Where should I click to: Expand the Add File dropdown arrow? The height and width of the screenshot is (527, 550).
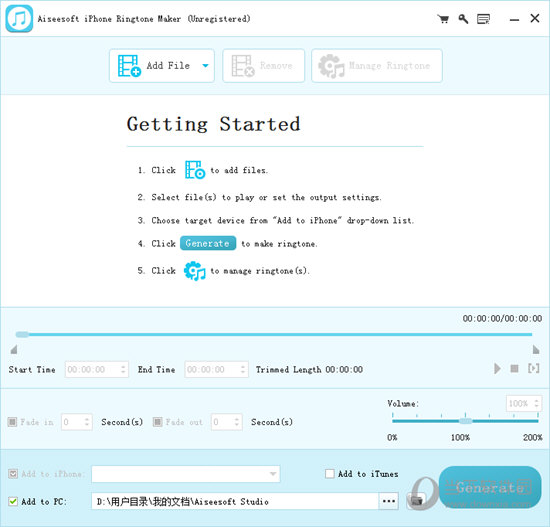(206, 66)
